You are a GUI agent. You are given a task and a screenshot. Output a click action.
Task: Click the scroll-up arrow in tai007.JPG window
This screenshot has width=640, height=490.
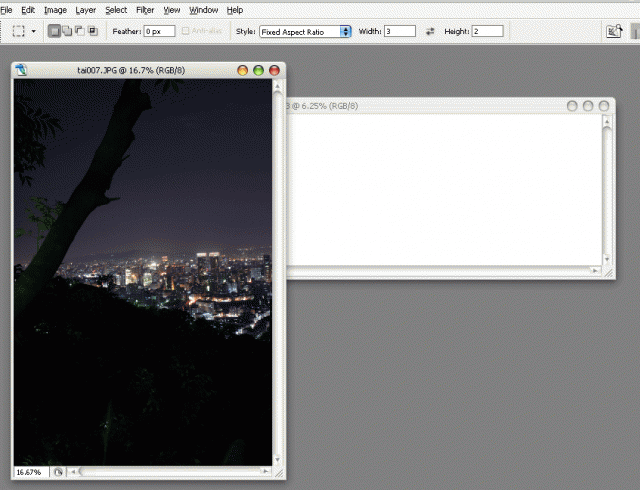(x=278, y=86)
